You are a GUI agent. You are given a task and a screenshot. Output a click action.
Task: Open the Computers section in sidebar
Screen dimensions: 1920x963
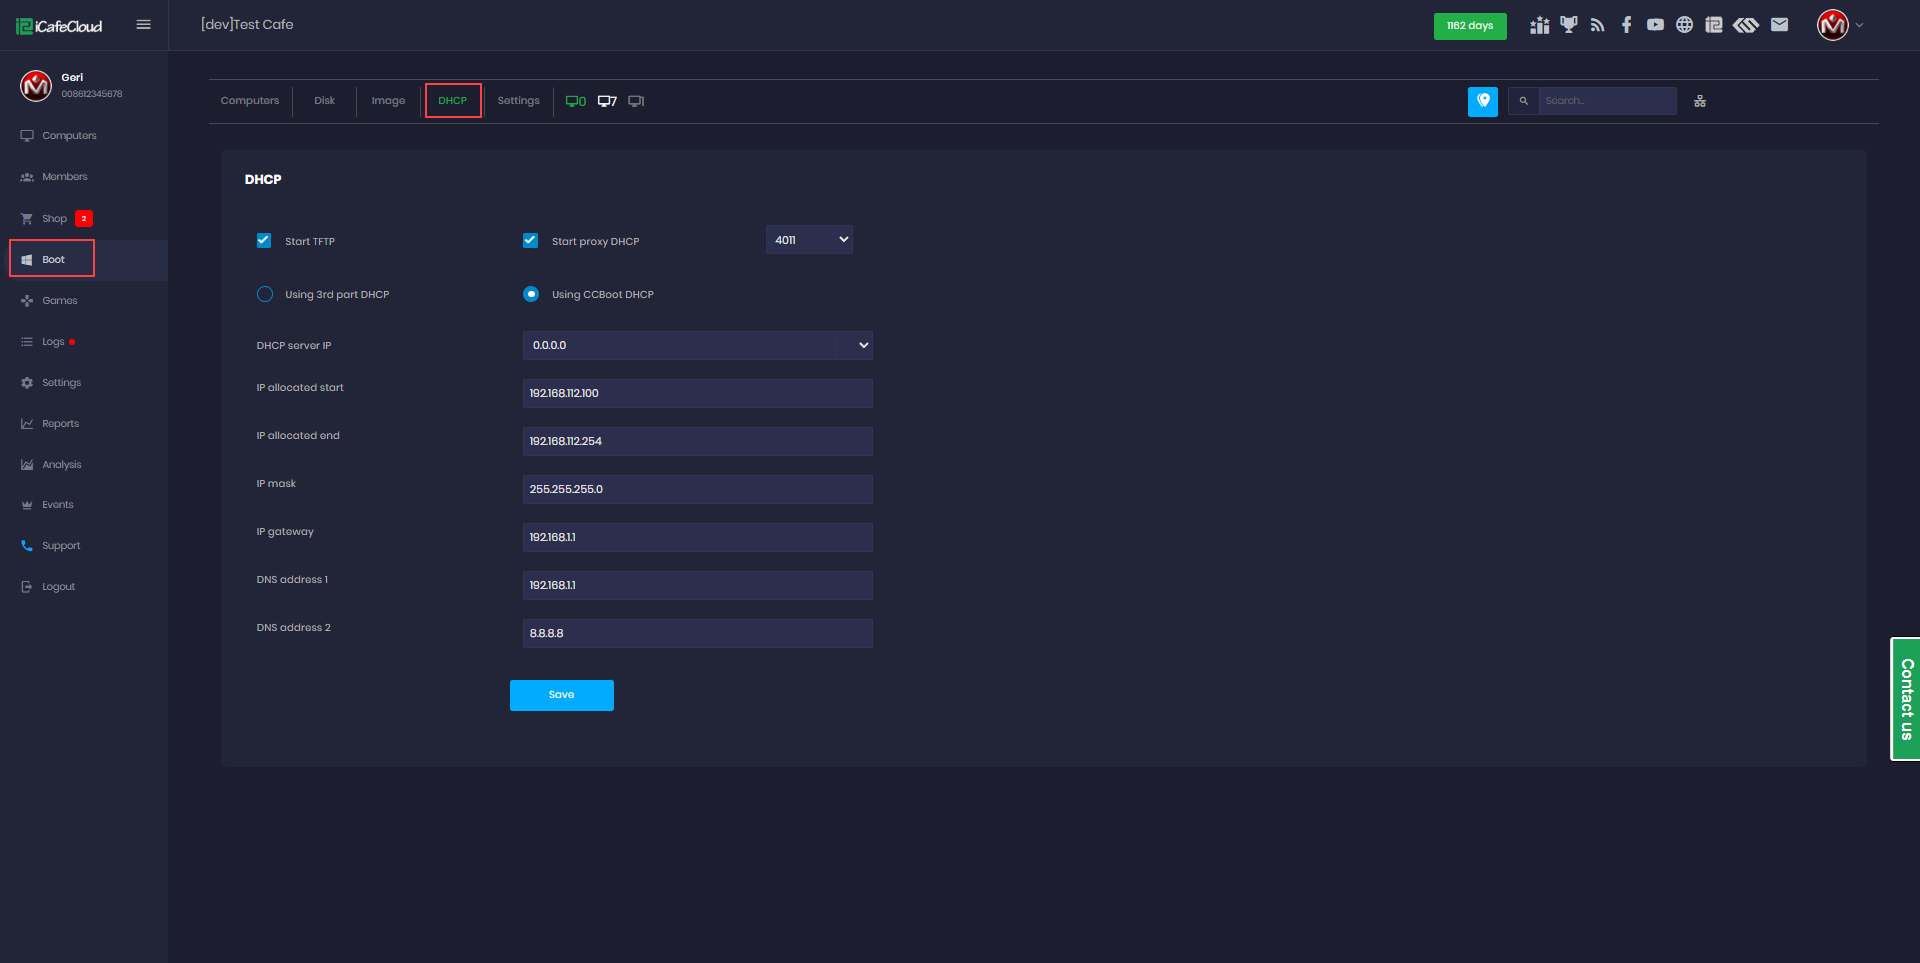pyautogui.click(x=68, y=135)
